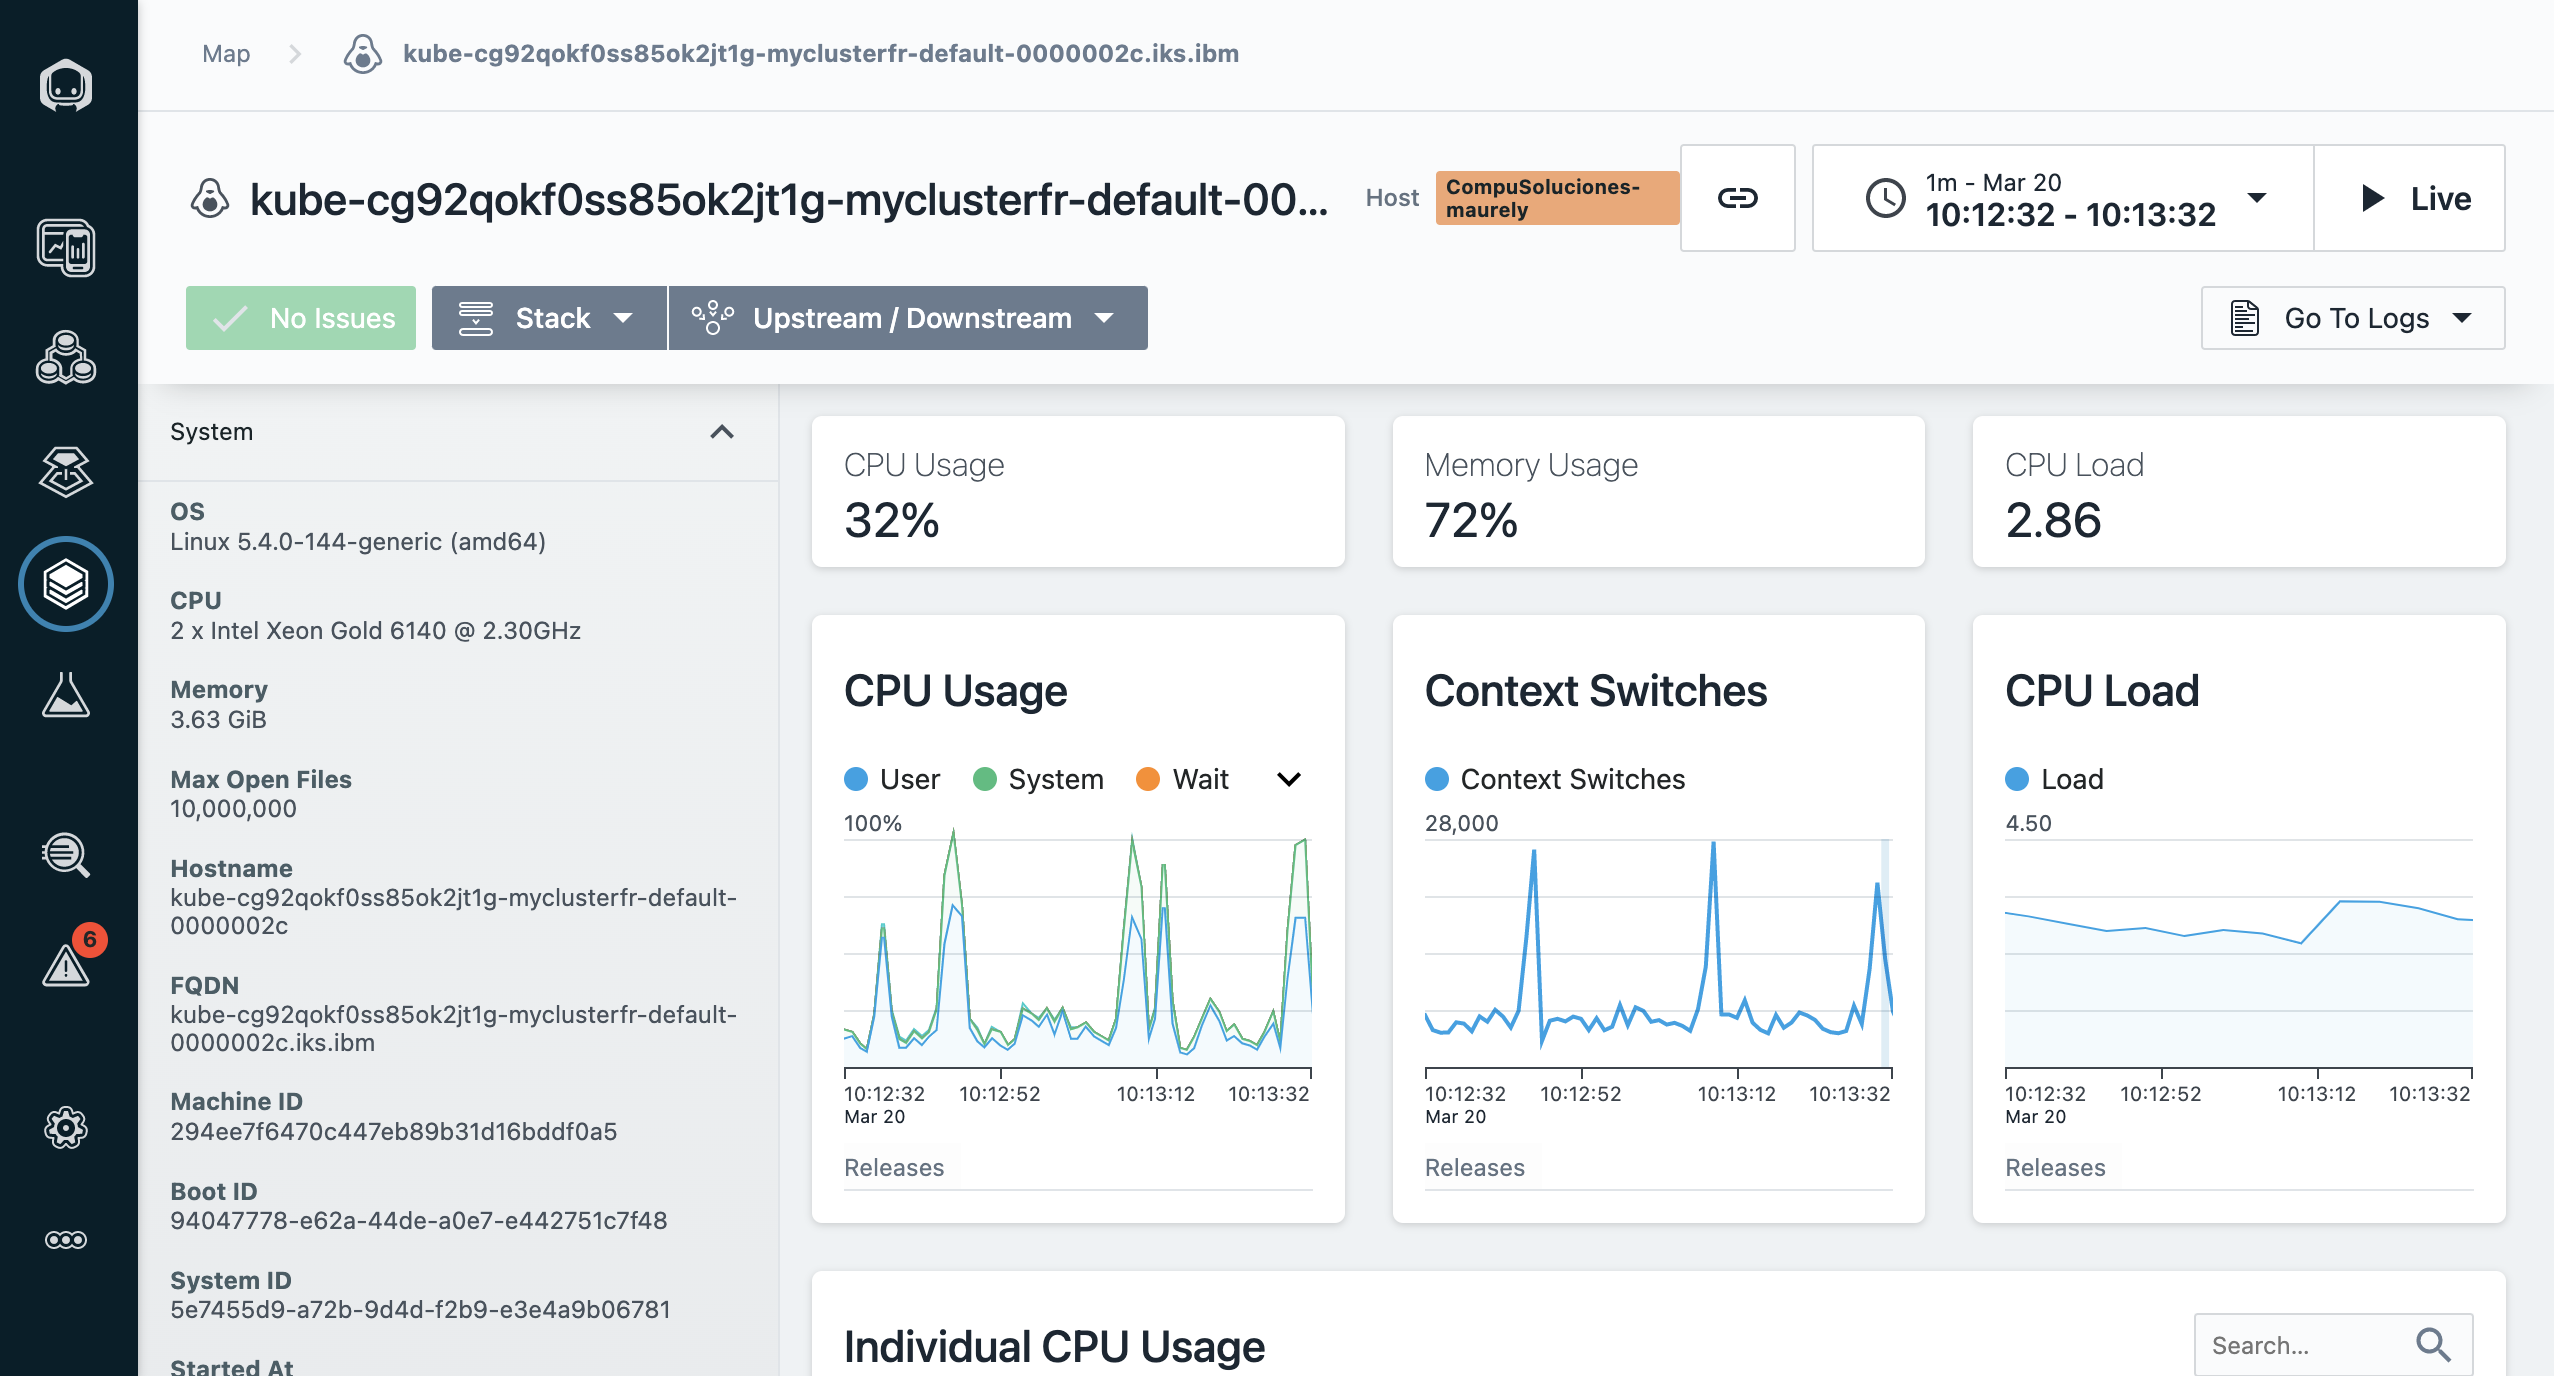Open the events warning icon with badge
The image size is (2554, 1376).
click(66, 964)
